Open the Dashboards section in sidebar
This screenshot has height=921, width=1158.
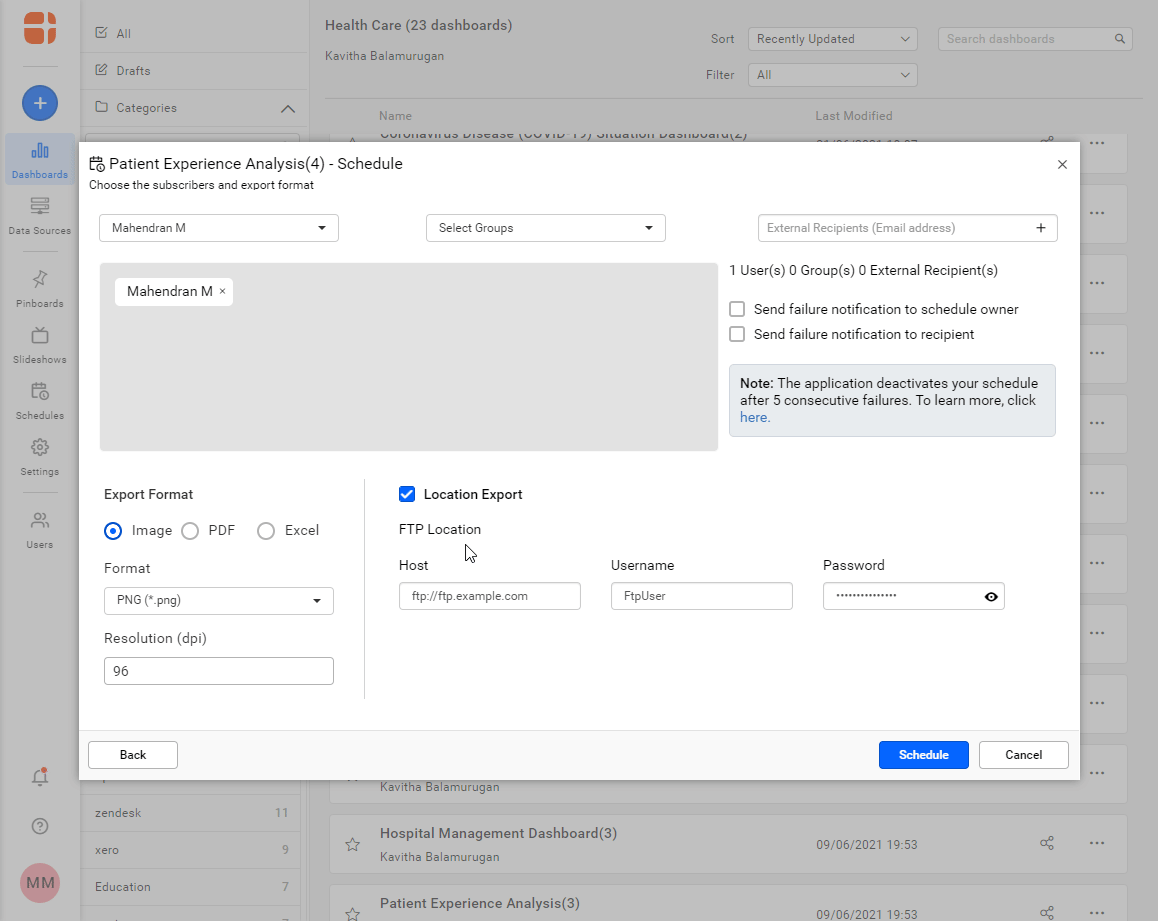tap(39, 158)
